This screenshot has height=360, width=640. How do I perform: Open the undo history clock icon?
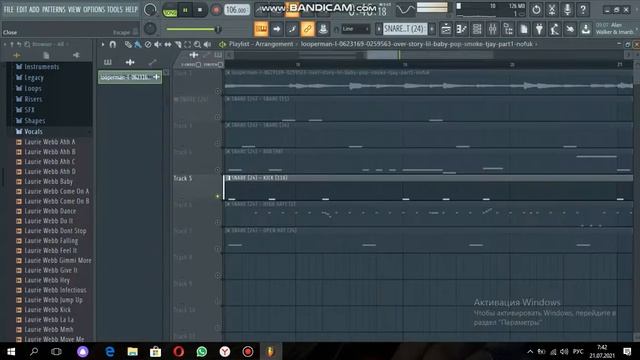[x=536, y=9]
